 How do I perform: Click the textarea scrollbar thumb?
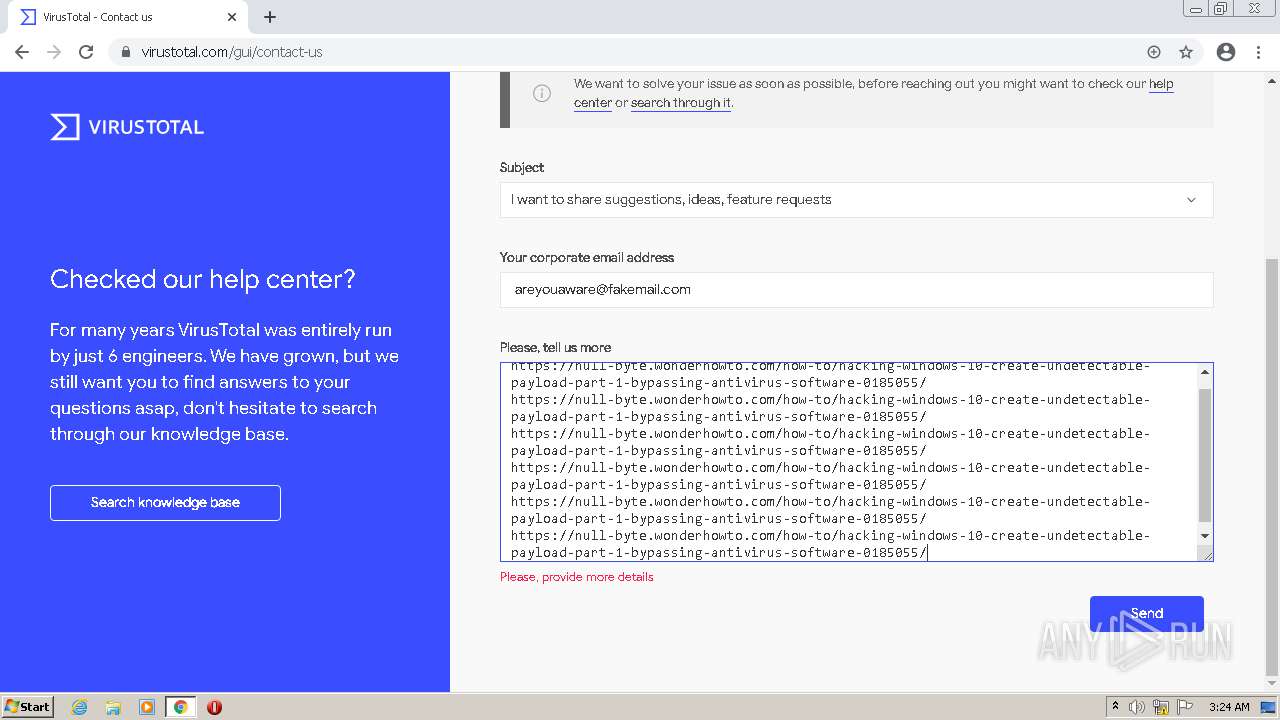[x=1205, y=455]
